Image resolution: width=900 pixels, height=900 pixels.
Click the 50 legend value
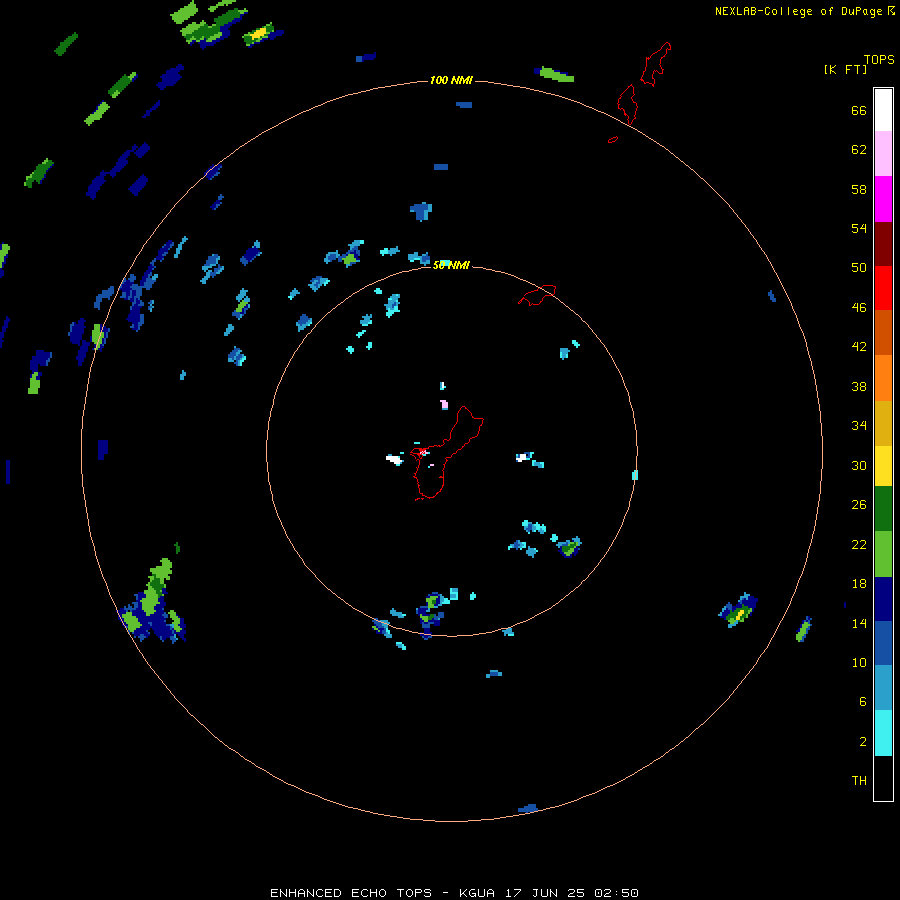click(859, 267)
